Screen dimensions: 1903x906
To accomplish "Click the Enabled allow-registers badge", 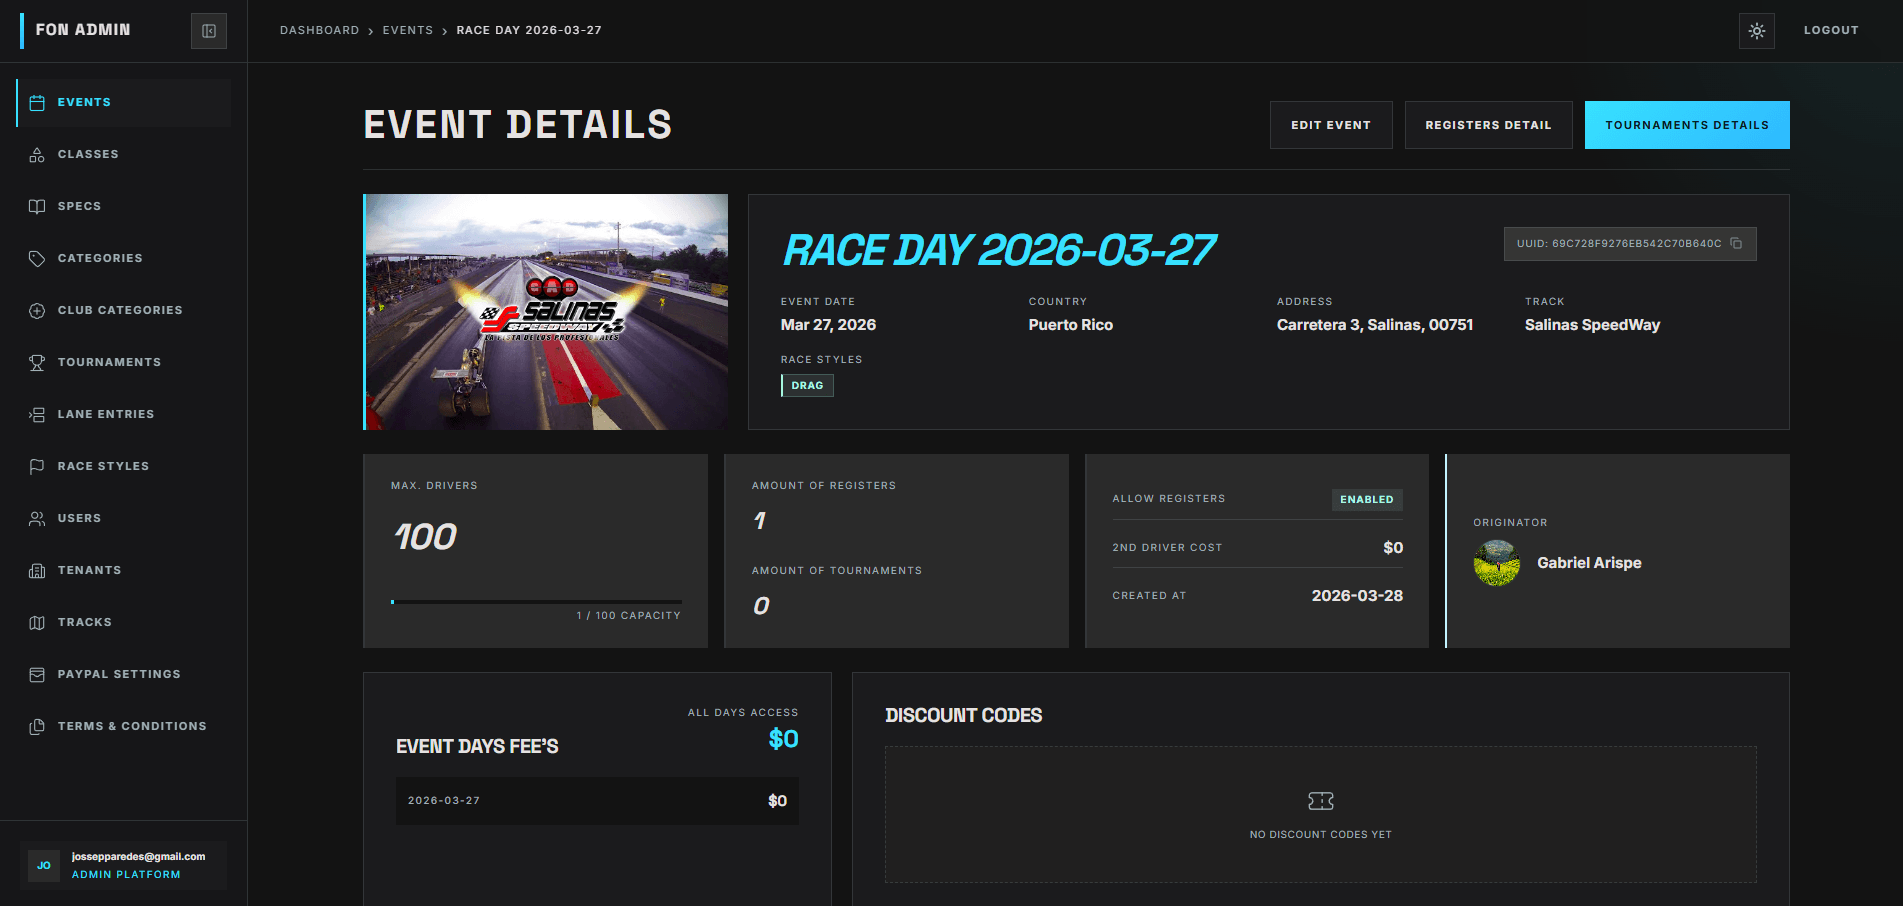I will 1367,499.
